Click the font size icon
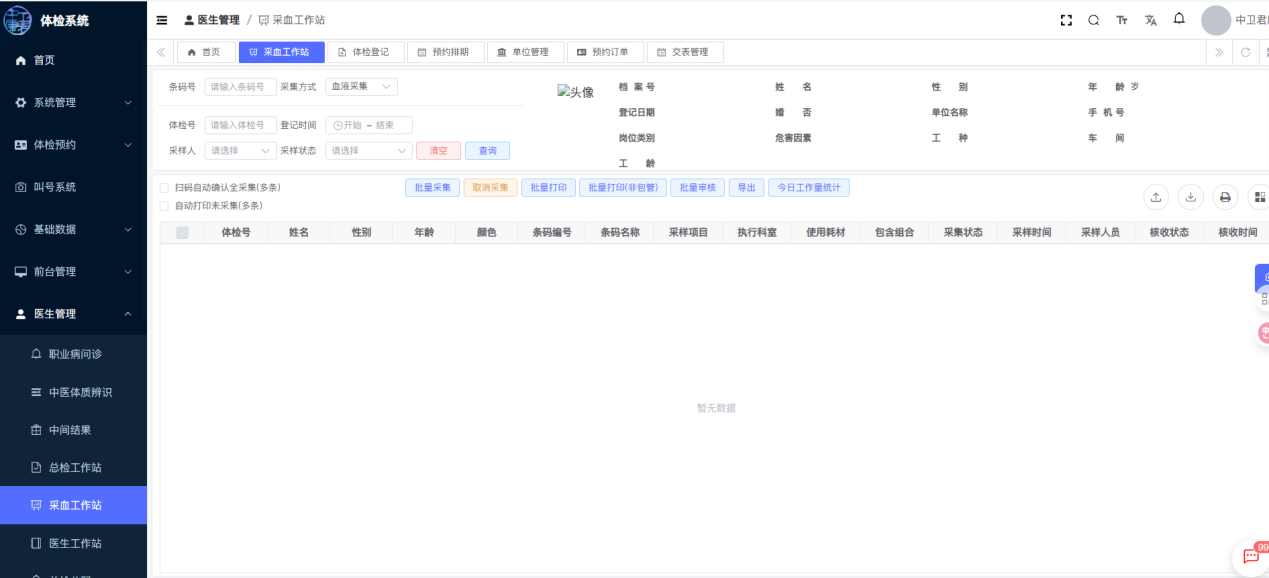The width and height of the screenshot is (1269, 578). click(1122, 20)
